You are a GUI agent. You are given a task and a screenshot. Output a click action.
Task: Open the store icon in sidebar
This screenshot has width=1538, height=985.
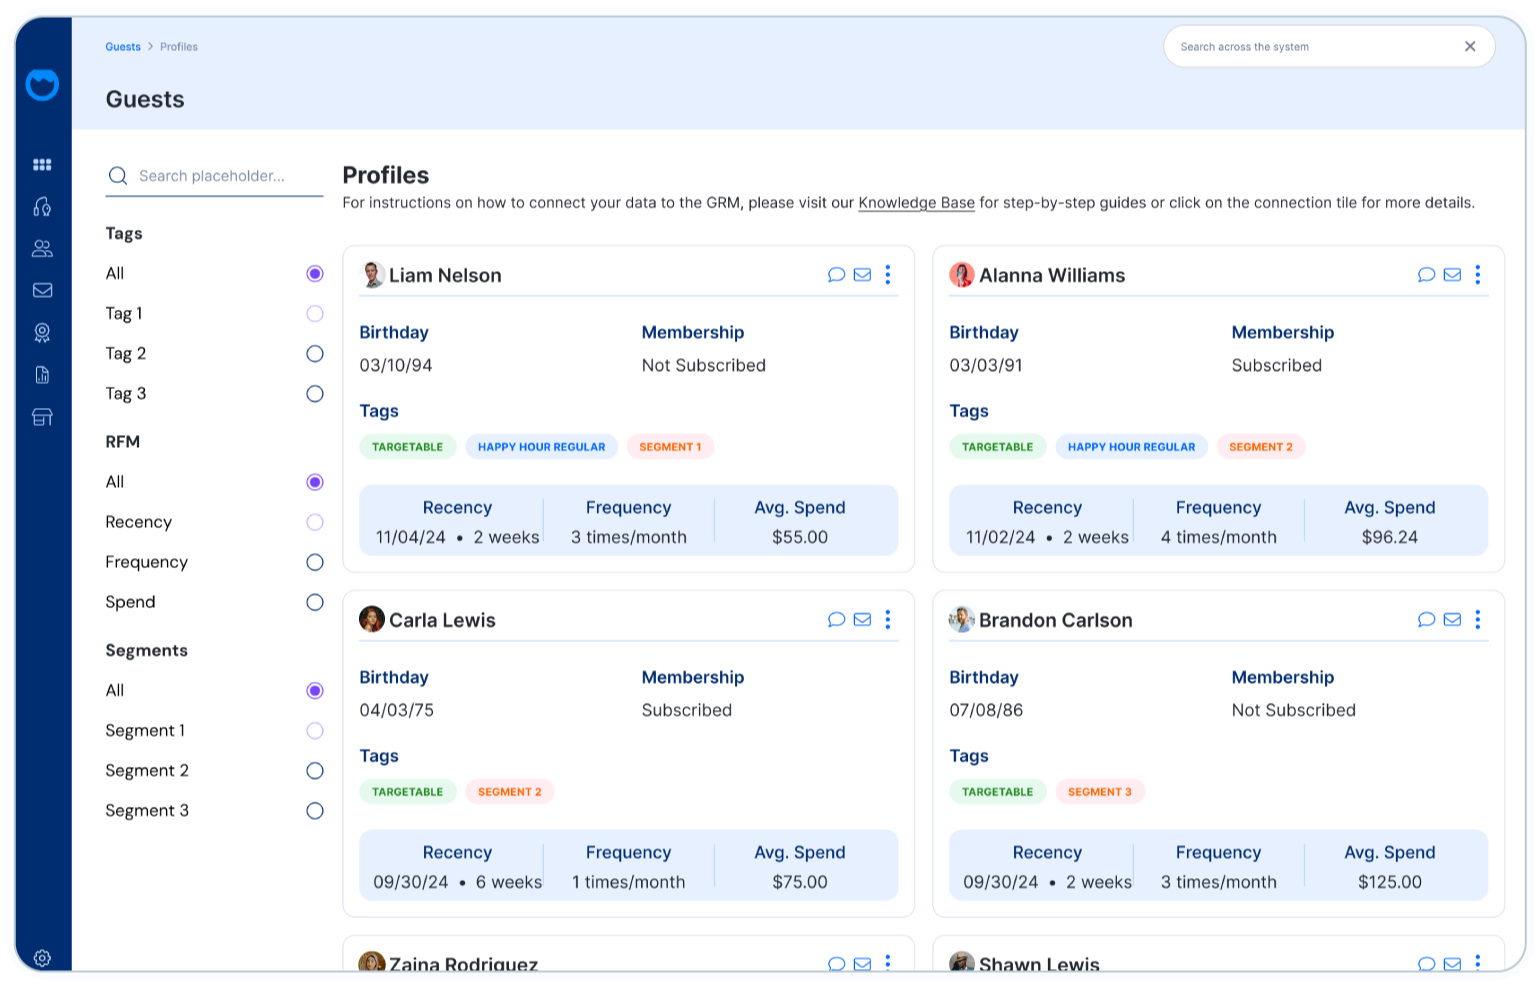(42, 417)
